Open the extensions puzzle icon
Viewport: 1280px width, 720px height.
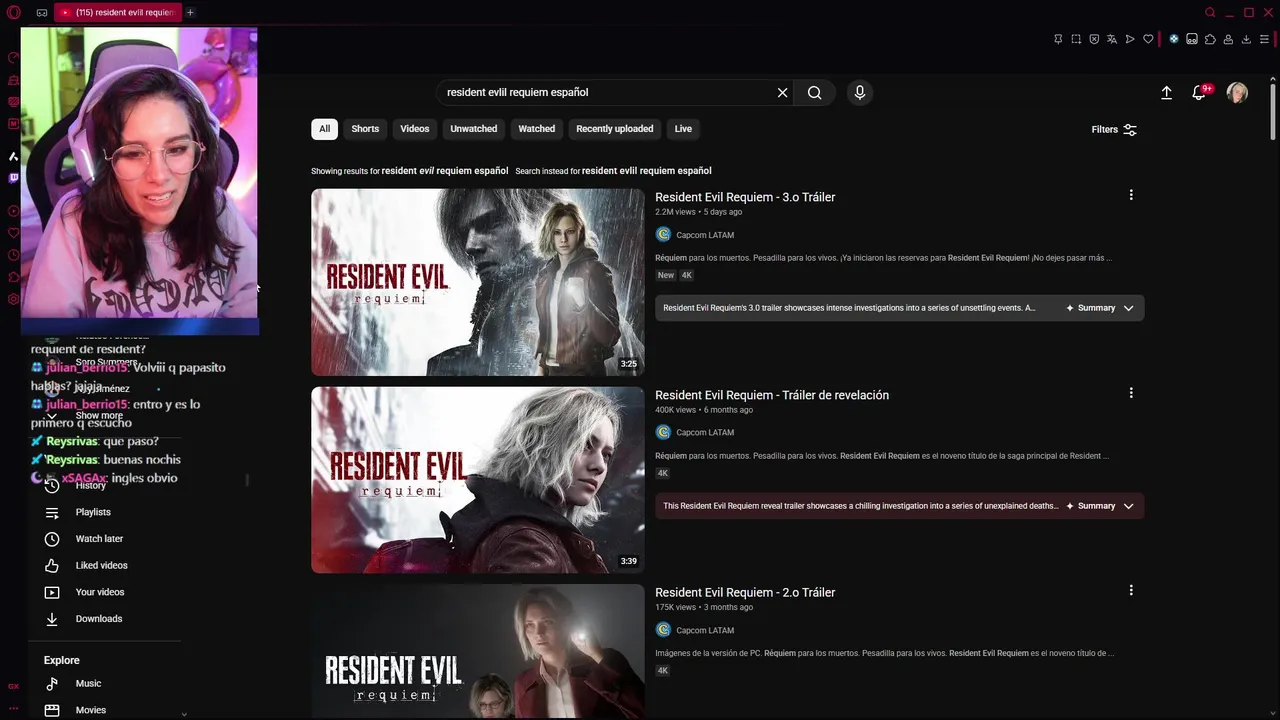(x=1210, y=39)
